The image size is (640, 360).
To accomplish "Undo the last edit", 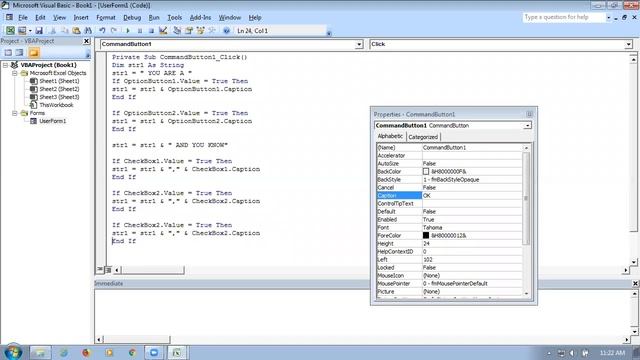I will (x=102, y=31).
